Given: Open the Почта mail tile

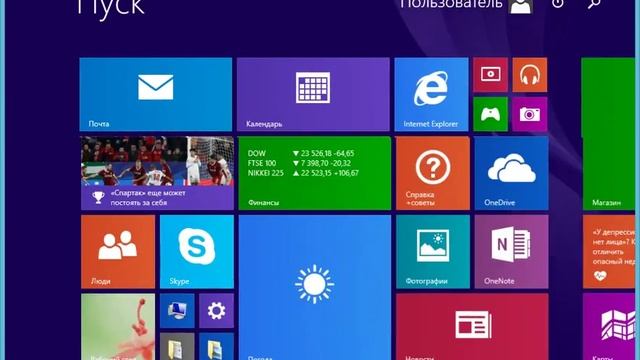Looking at the screenshot, I should tap(156, 94).
